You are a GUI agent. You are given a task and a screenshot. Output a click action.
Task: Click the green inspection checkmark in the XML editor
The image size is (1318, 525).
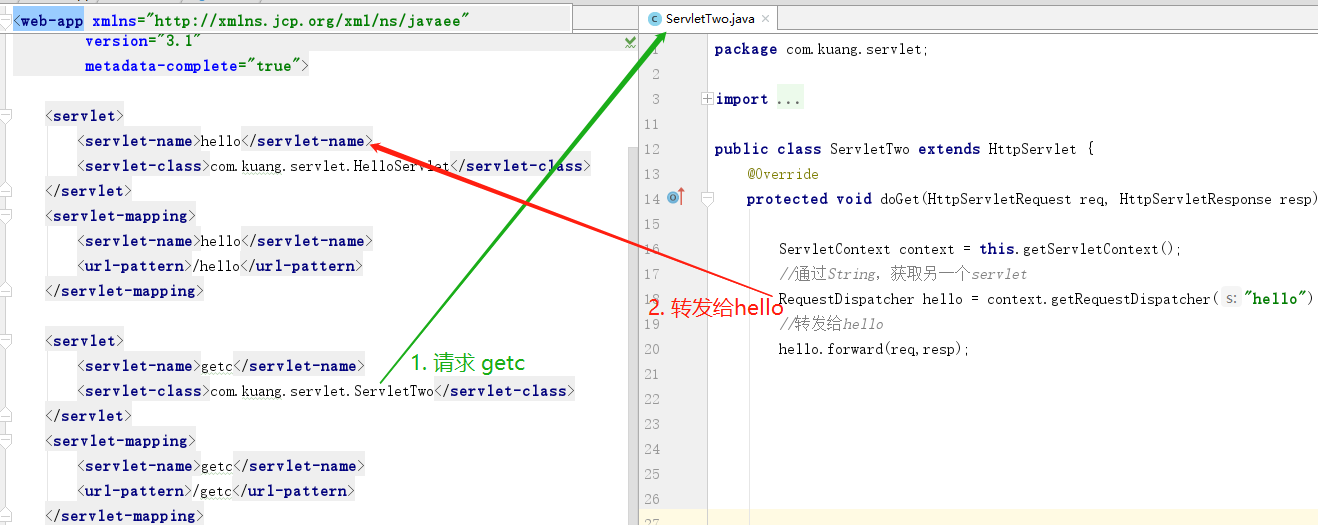pyautogui.click(x=631, y=42)
